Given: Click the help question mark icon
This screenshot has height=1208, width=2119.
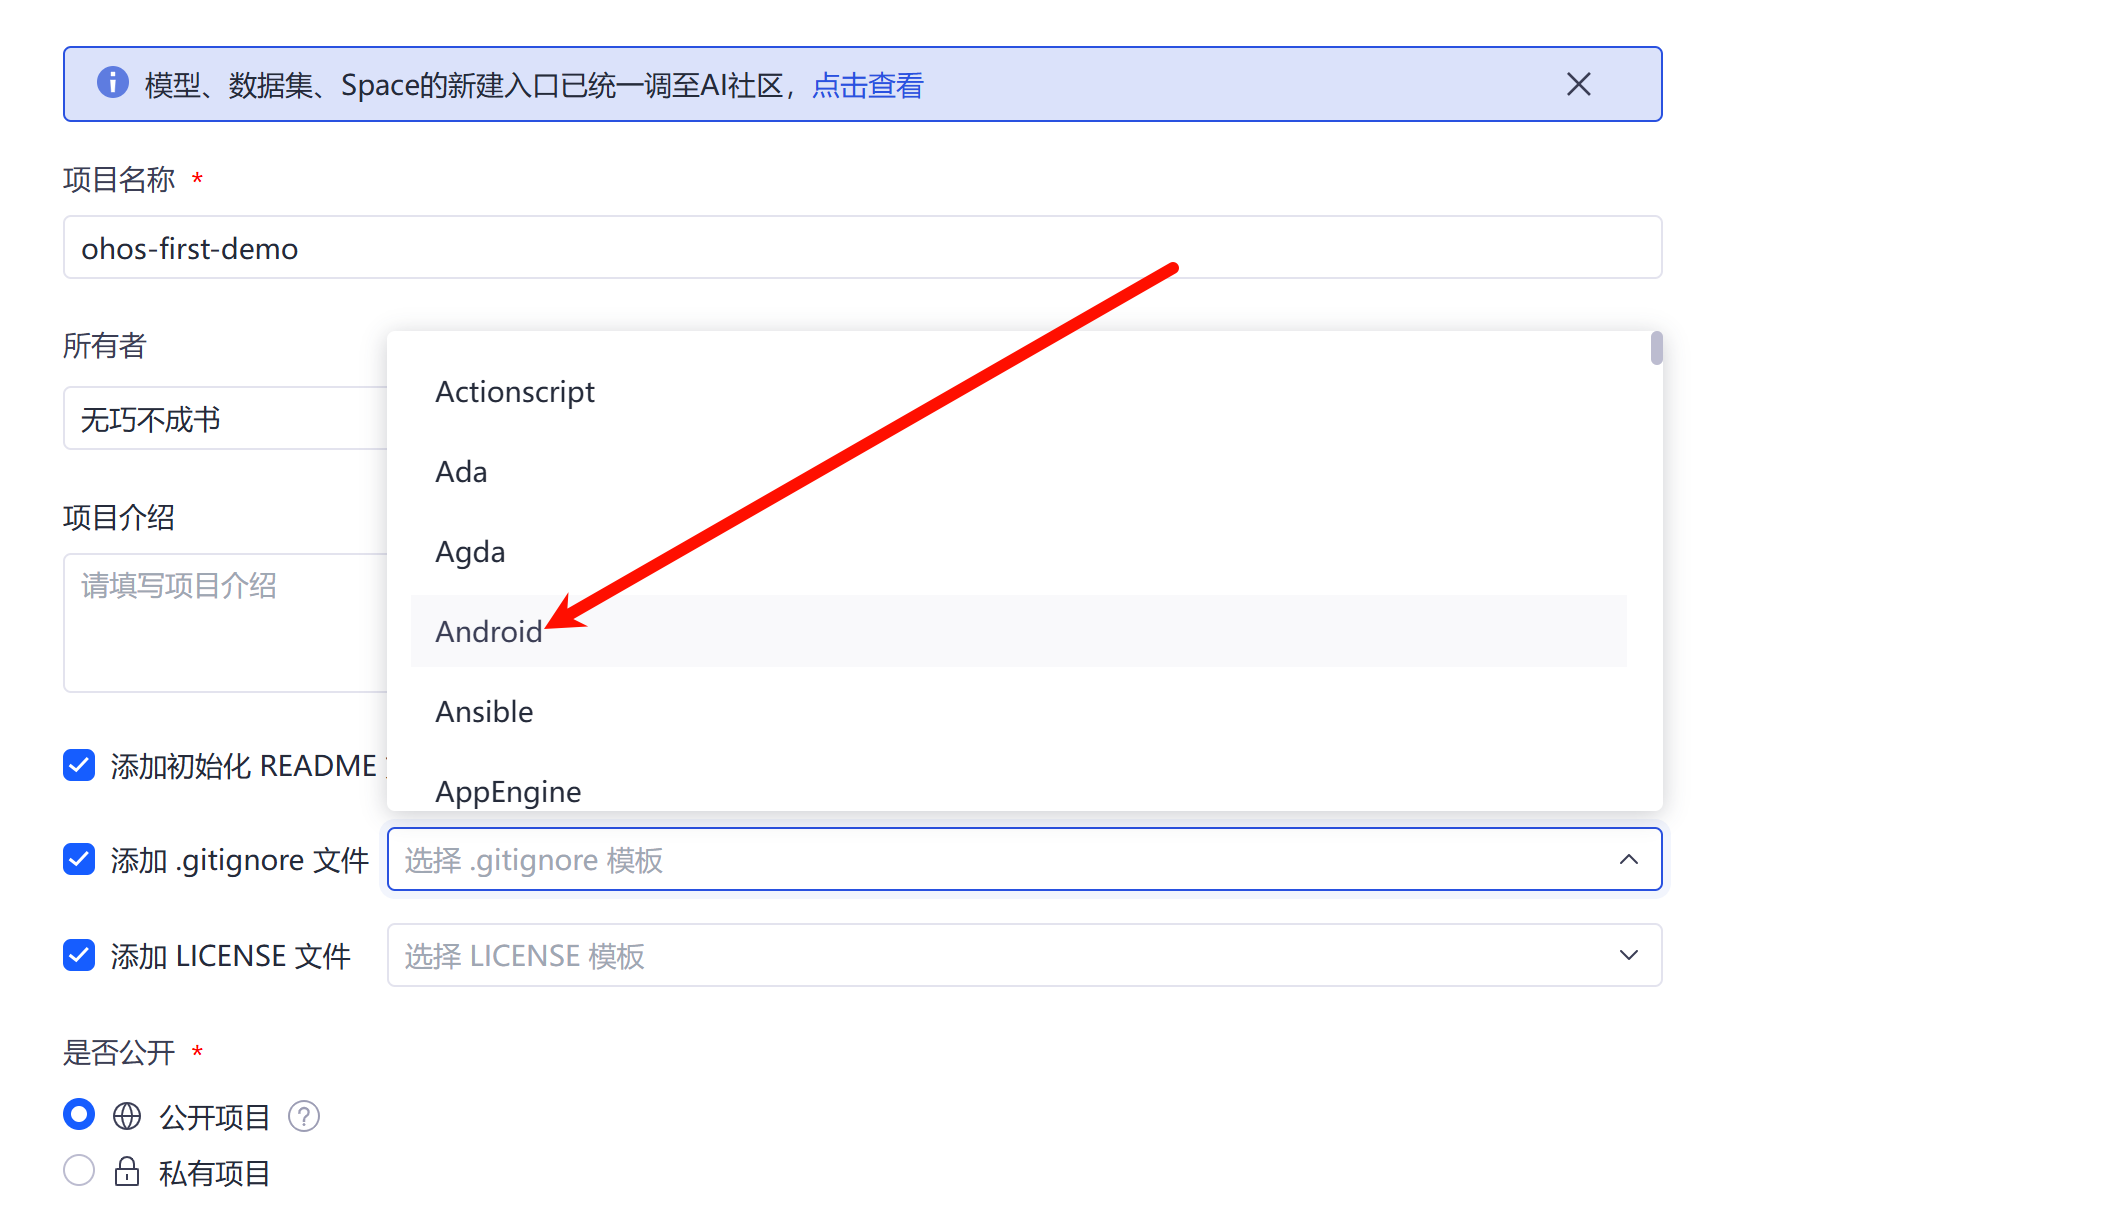Looking at the screenshot, I should point(303,1116).
